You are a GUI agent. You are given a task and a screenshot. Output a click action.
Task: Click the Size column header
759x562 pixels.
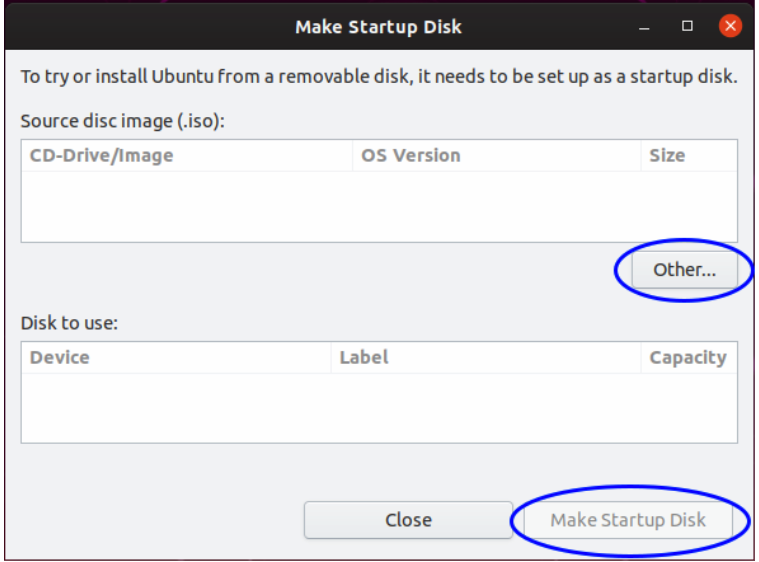pos(689,155)
